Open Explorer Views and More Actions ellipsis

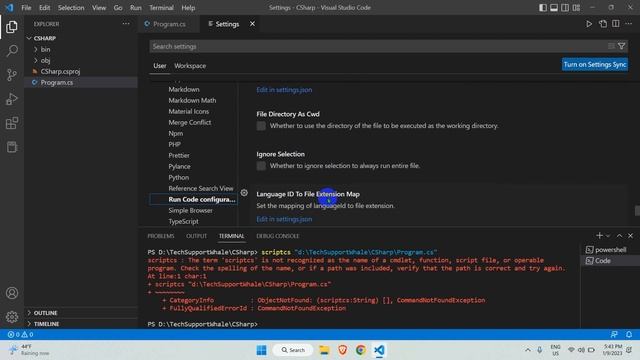pos(126,24)
